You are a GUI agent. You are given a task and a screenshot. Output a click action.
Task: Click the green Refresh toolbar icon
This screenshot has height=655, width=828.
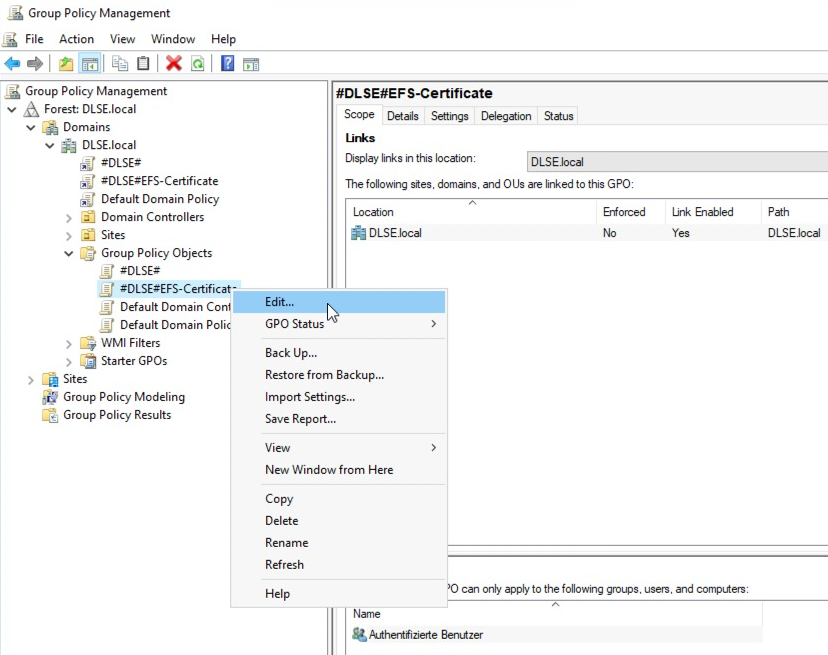[x=197, y=64]
